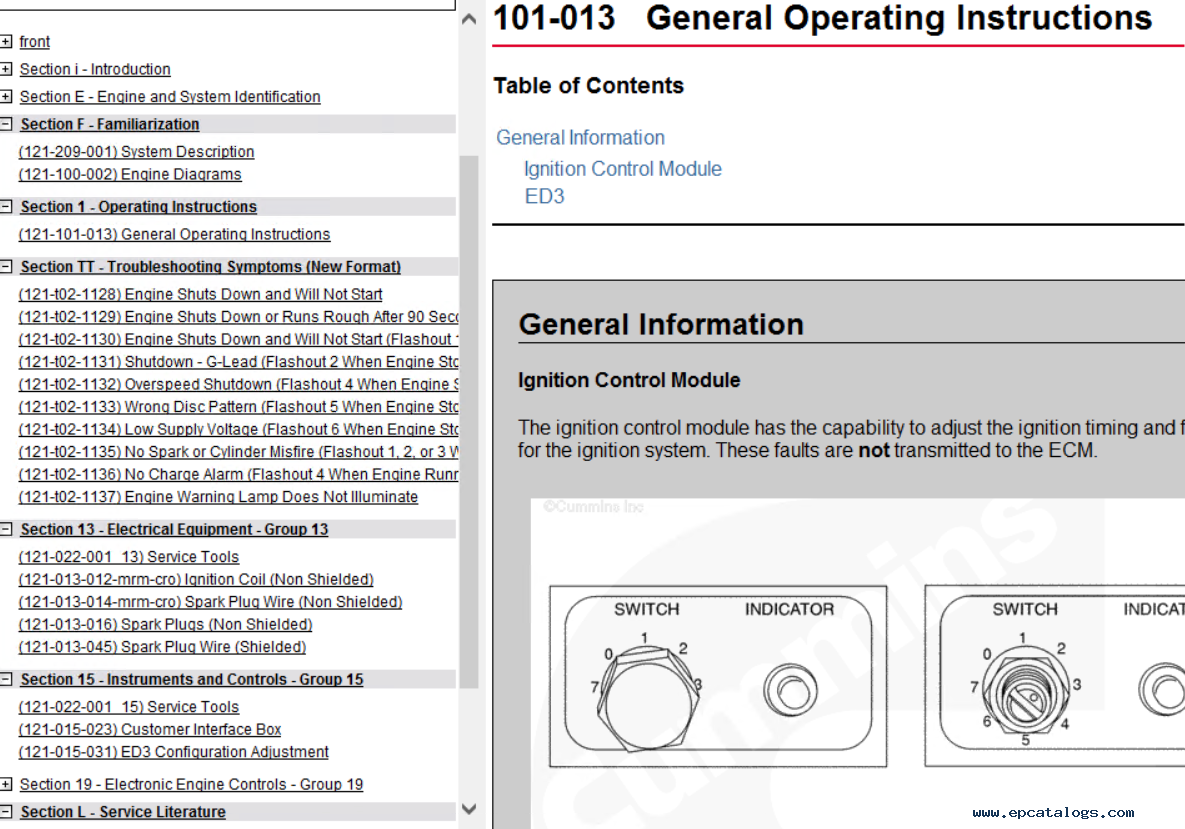Image resolution: width=1185 pixels, height=829 pixels.
Task: Expand the front tree node
Action: click(x=6, y=42)
